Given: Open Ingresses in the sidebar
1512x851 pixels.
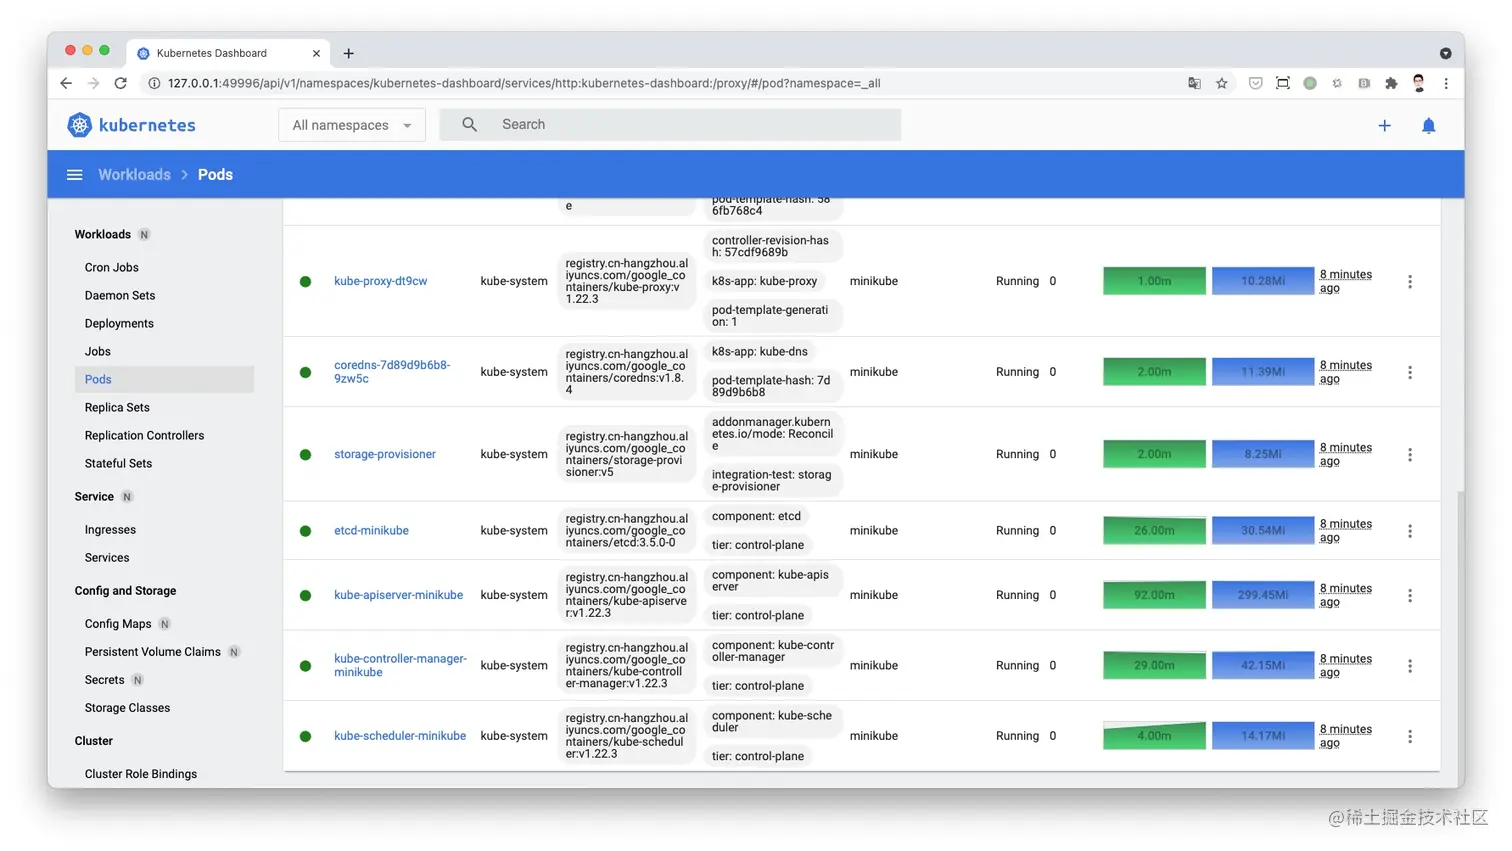Looking at the screenshot, I should point(110,529).
